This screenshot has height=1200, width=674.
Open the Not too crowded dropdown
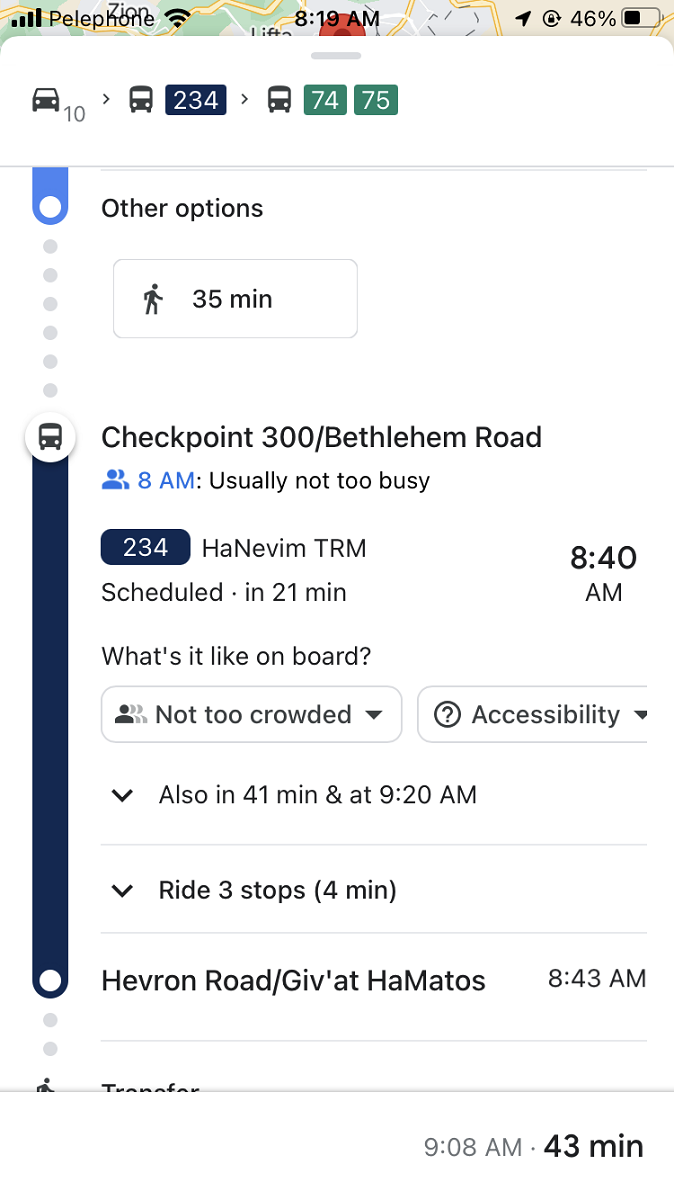click(250, 714)
